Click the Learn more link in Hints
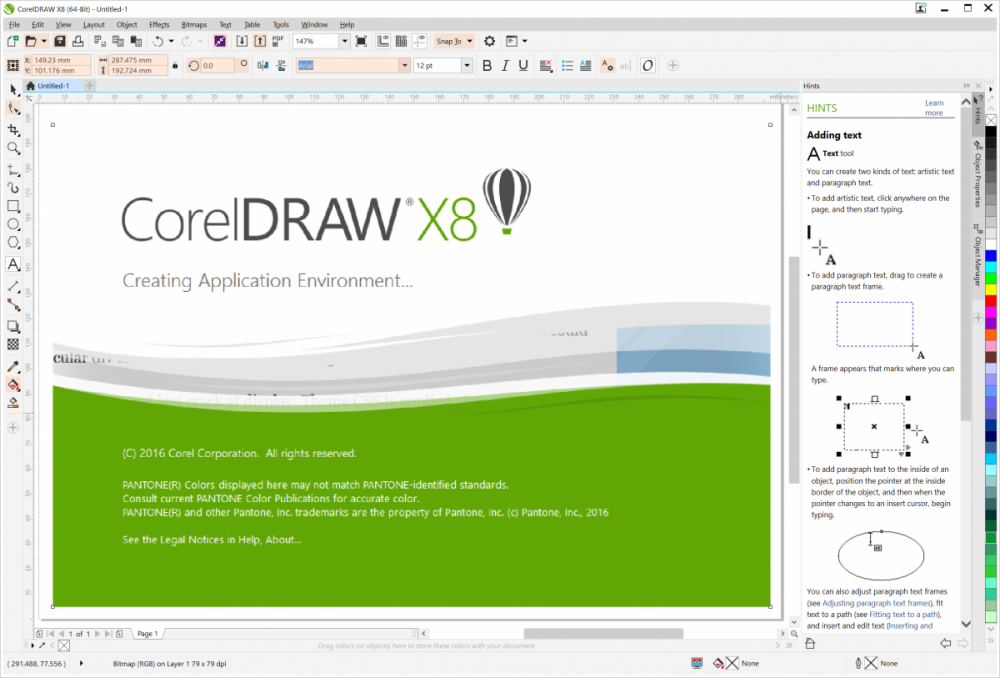Viewport: 1000px width, 678px height. [x=934, y=108]
